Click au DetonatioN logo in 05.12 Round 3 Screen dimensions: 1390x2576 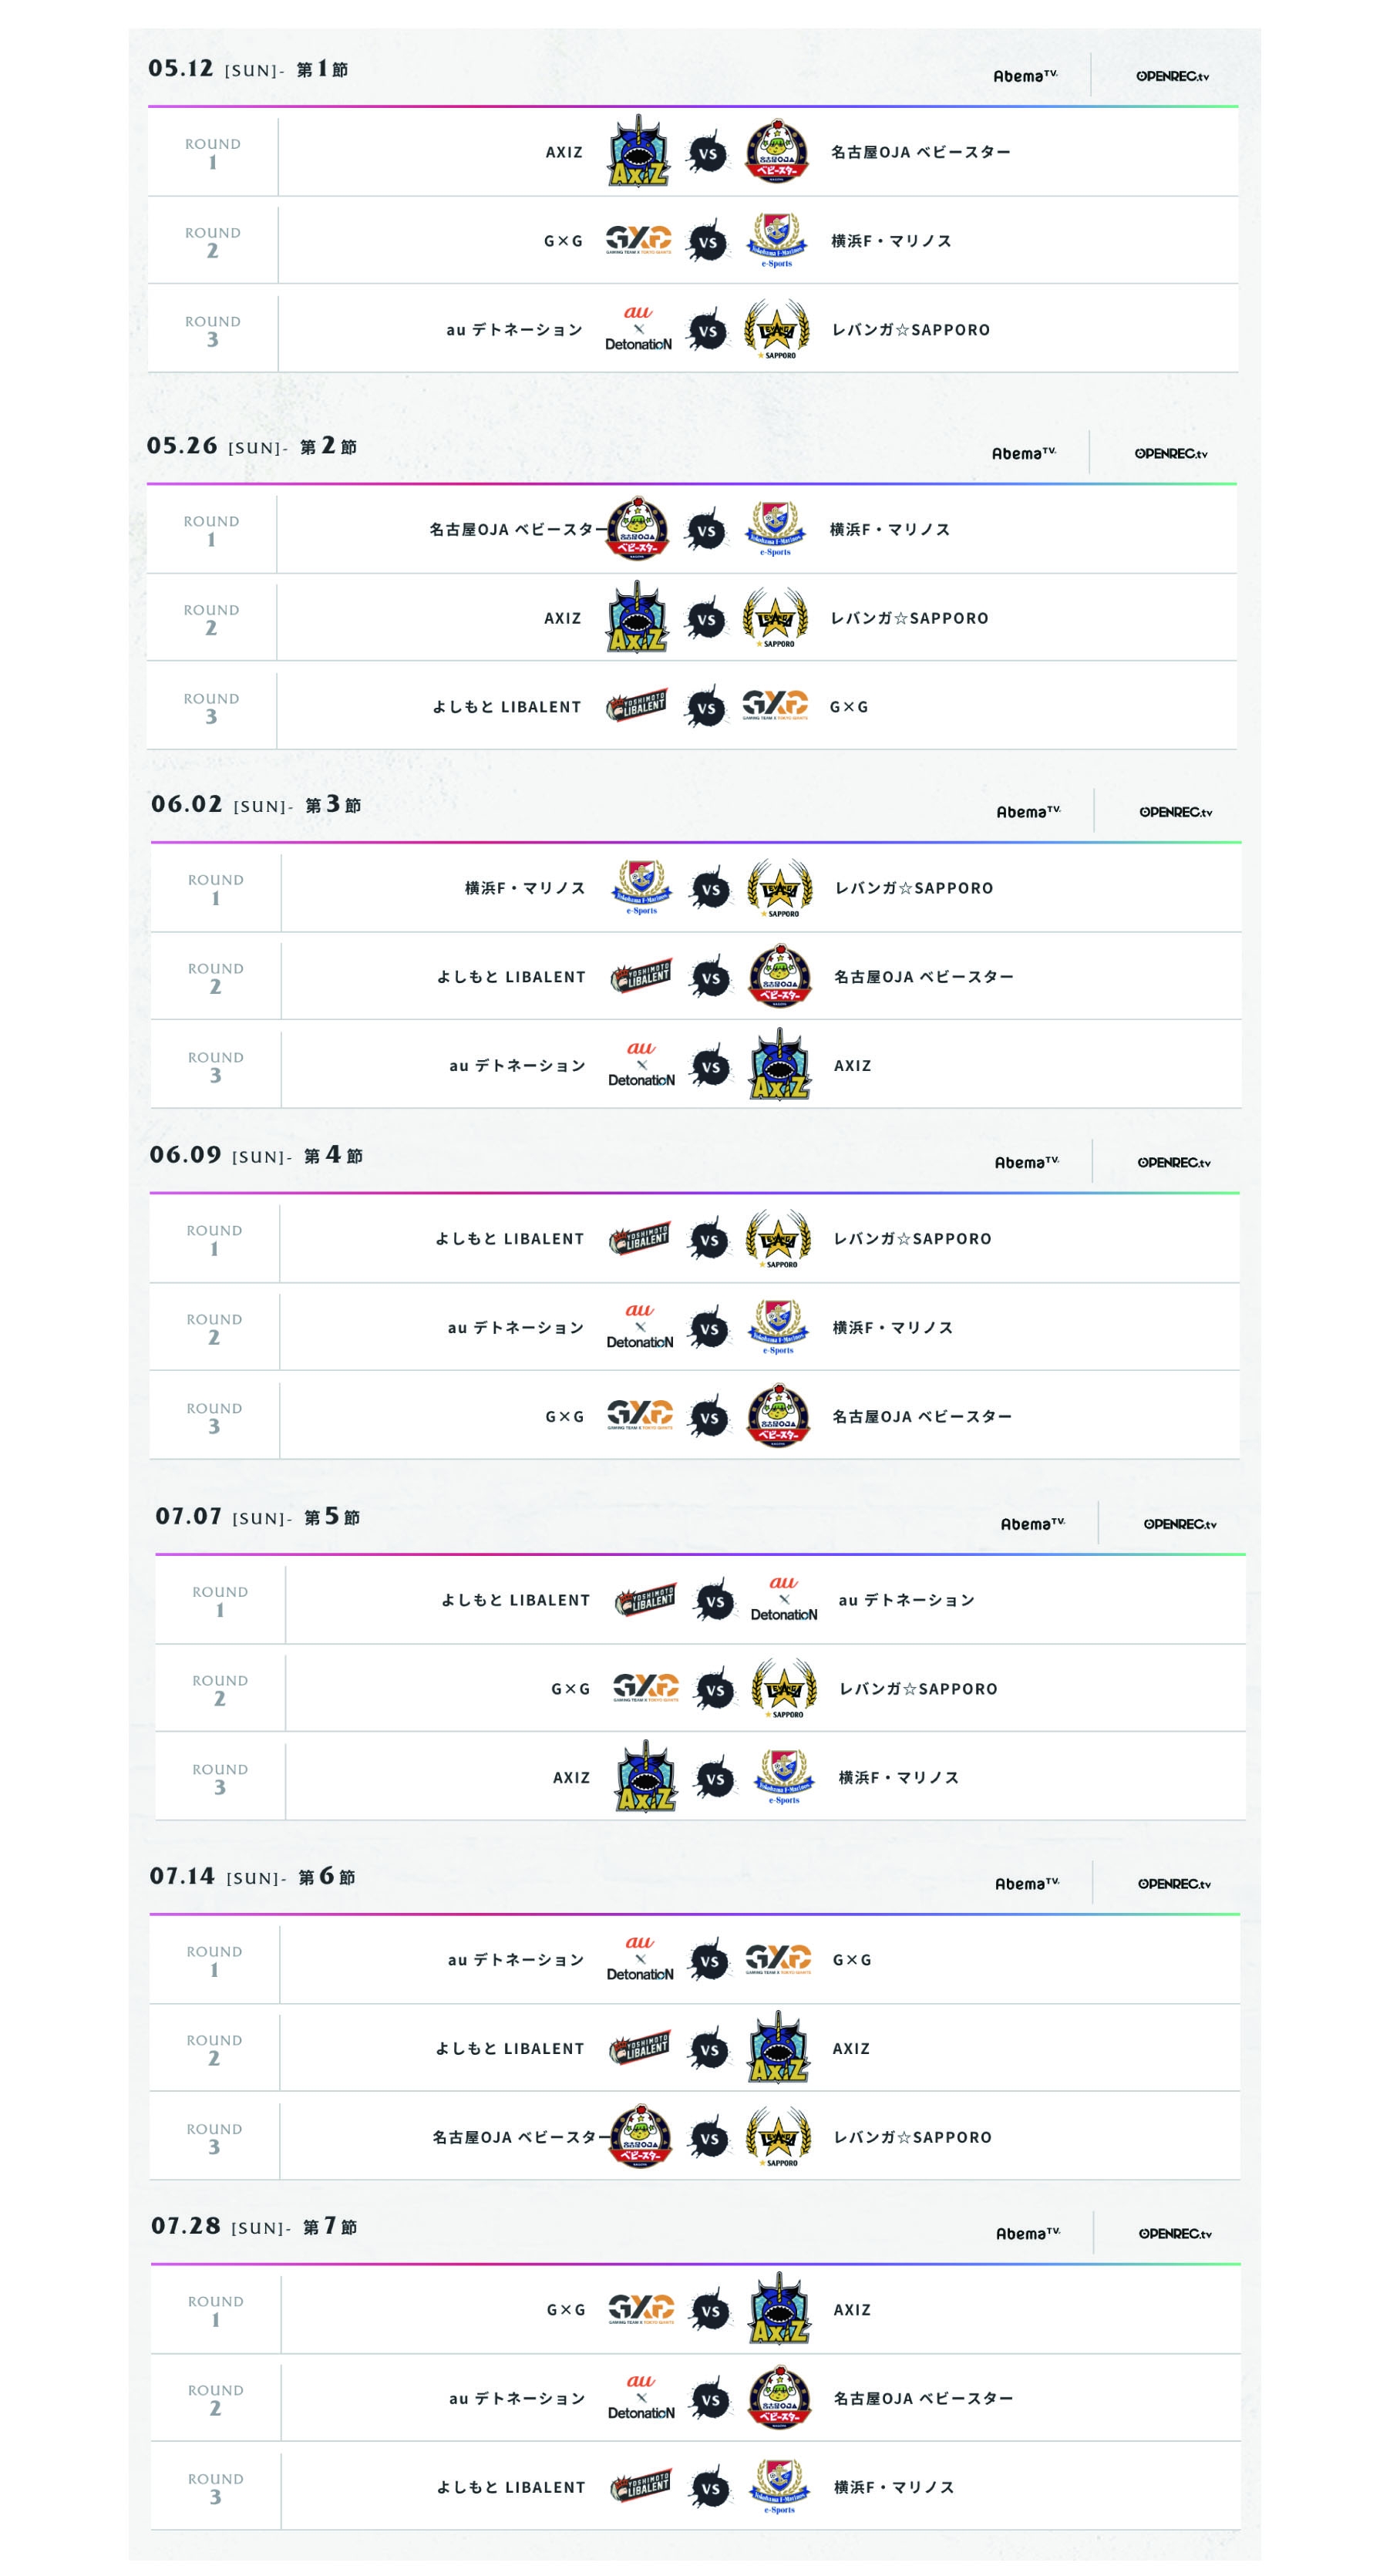pos(638,329)
